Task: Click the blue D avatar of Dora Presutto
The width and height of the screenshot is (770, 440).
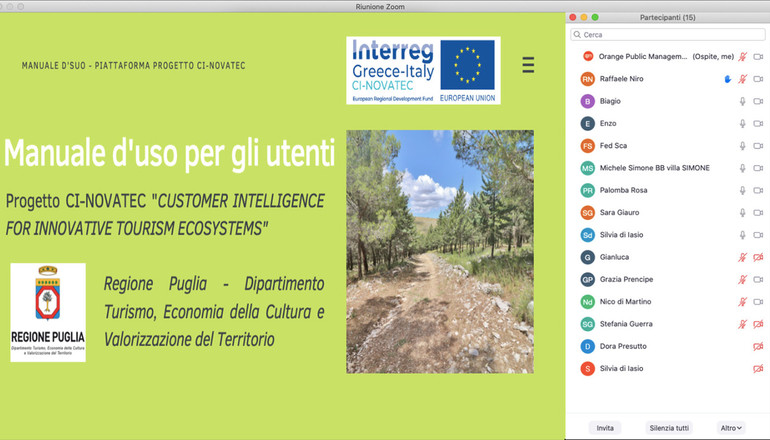Action: coord(588,346)
